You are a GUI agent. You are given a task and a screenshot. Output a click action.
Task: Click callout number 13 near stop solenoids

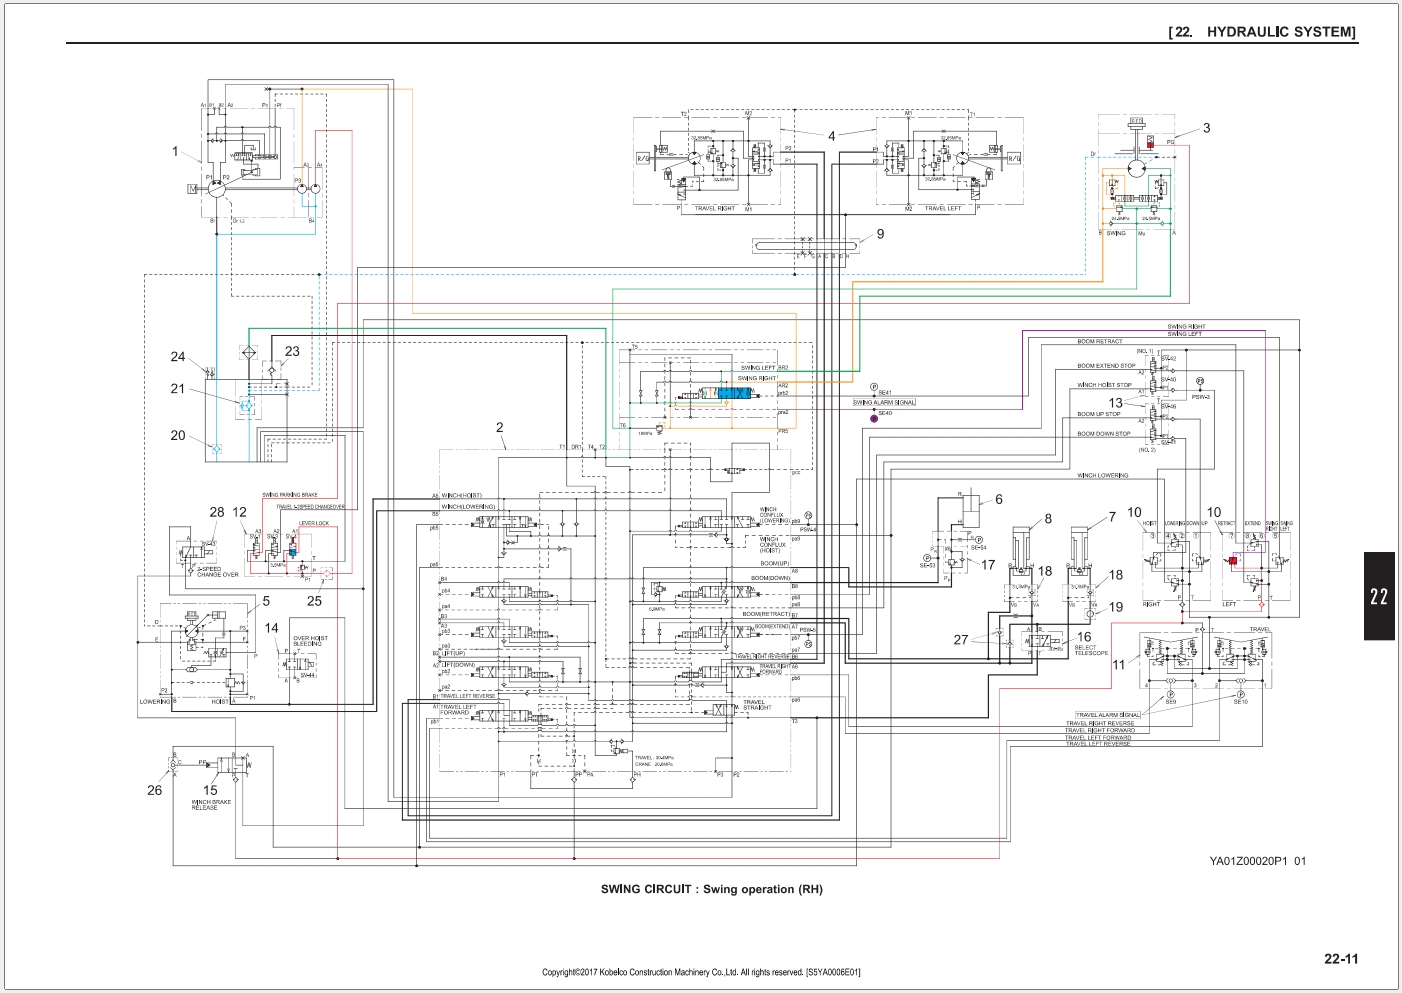click(1115, 403)
